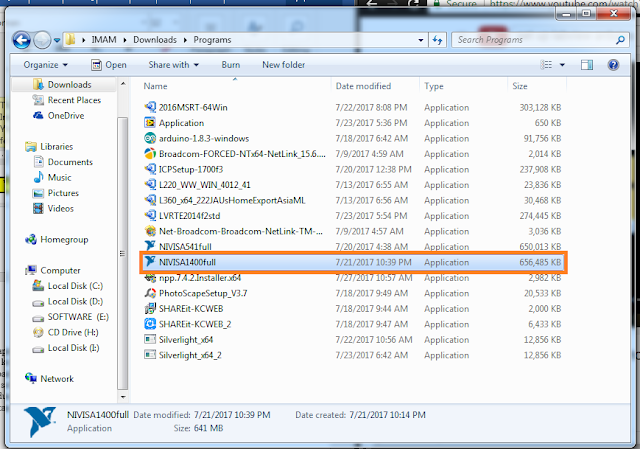This screenshot has height=449, width=640.
Task: Click the refresh button next to address bar
Action: pyautogui.click(x=438, y=40)
